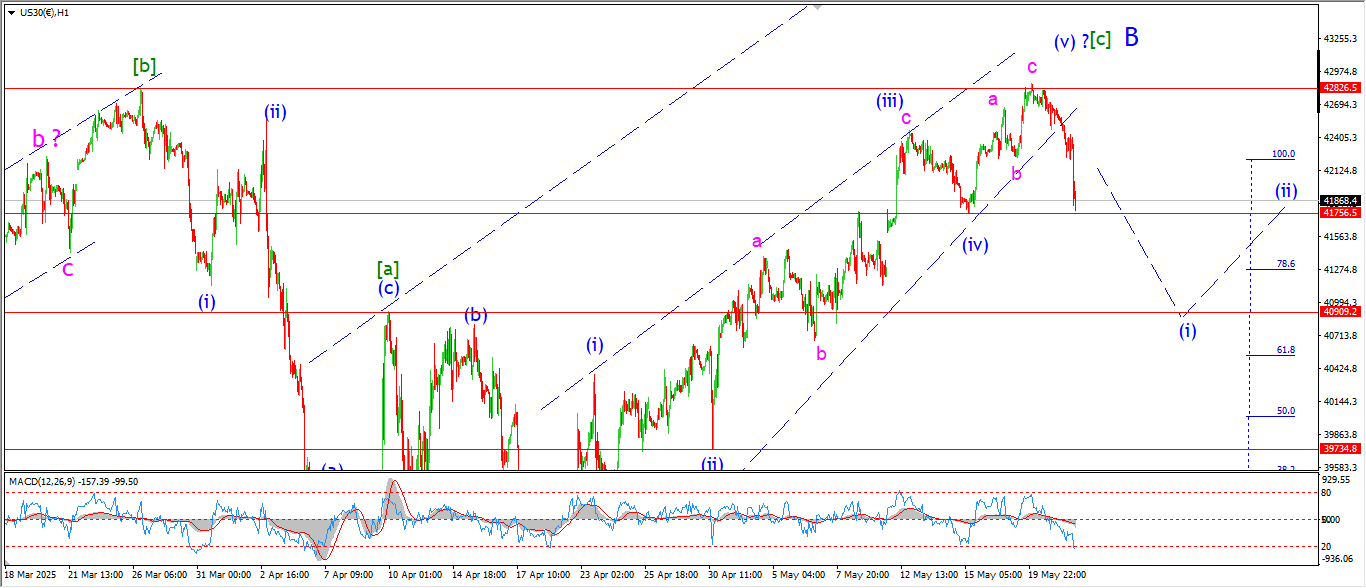
Task: Click the gray chart shift marker at top
Action: 817,6
